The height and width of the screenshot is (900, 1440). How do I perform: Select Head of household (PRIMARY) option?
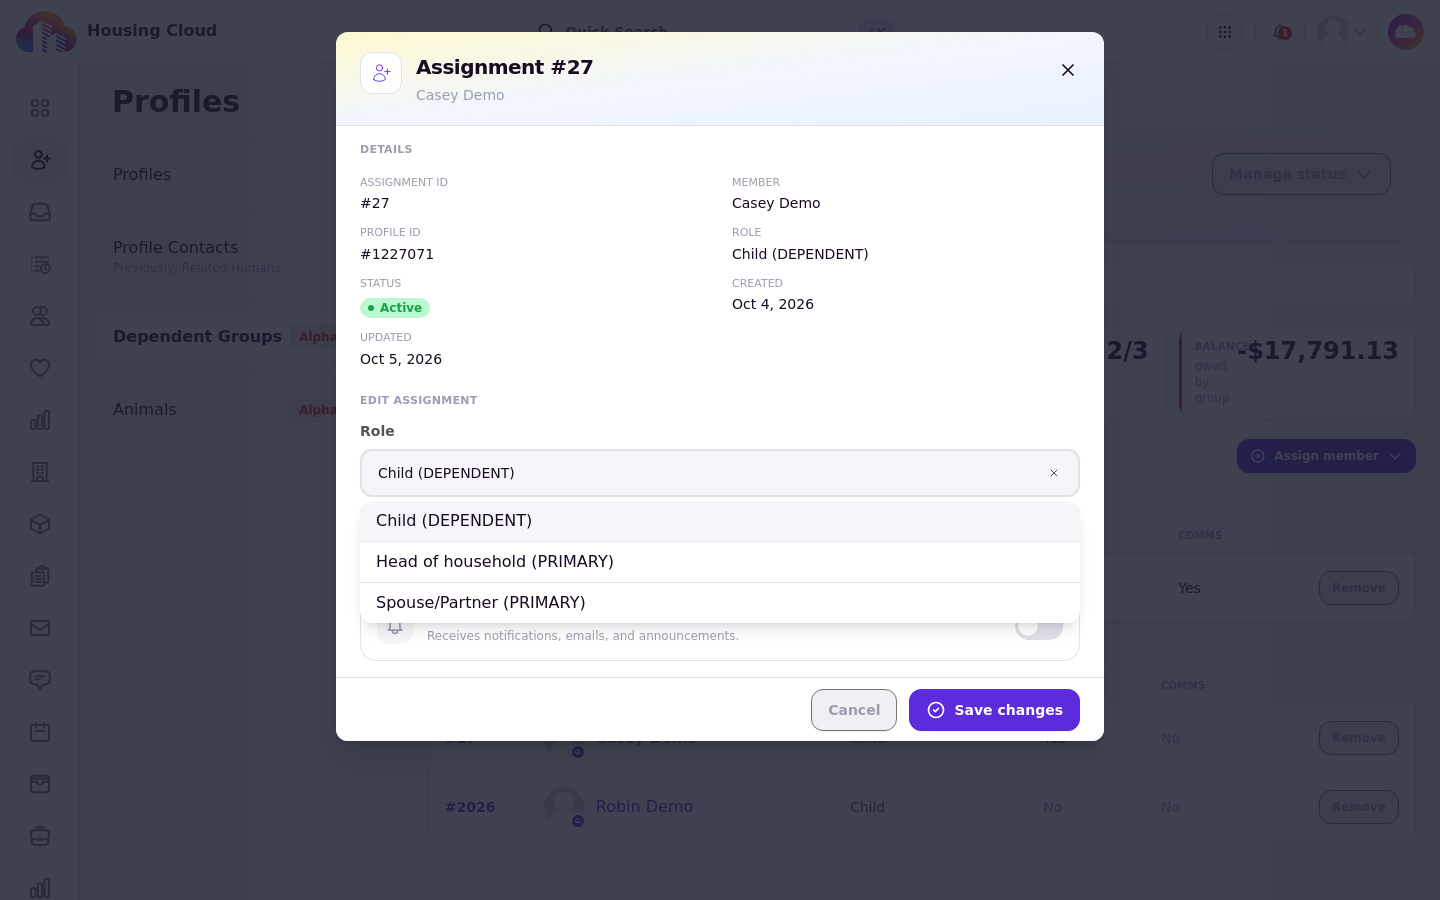click(x=720, y=562)
